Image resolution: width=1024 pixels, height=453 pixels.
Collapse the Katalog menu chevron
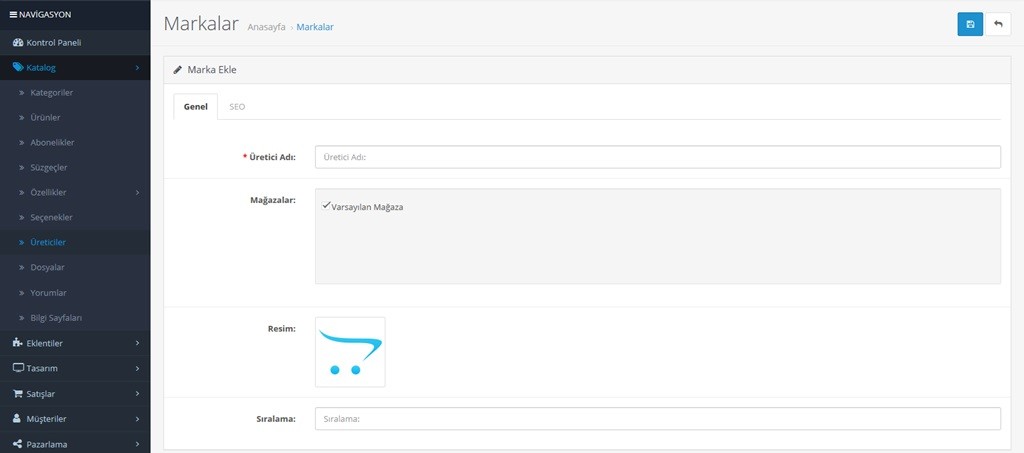click(x=137, y=68)
